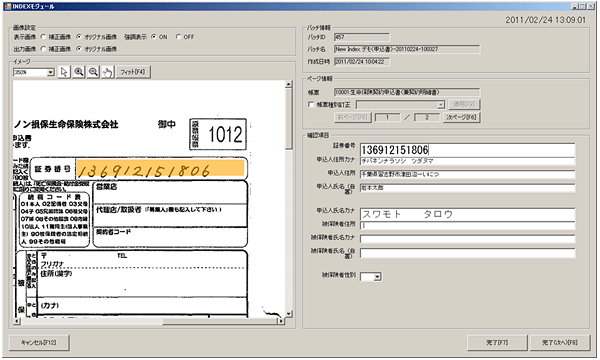This screenshot has width=600, height=360.
Task: Click the INDEX viewer title bar icon
Action: [7, 7]
